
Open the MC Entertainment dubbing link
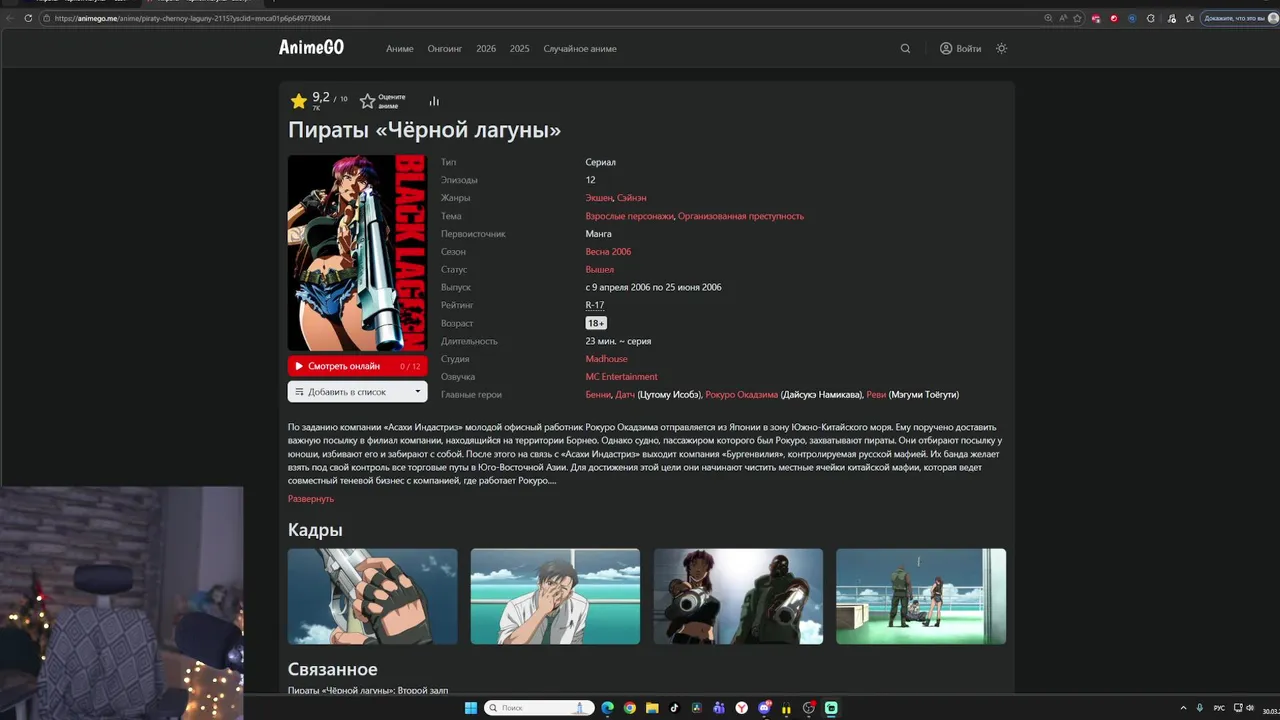point(622,377)
